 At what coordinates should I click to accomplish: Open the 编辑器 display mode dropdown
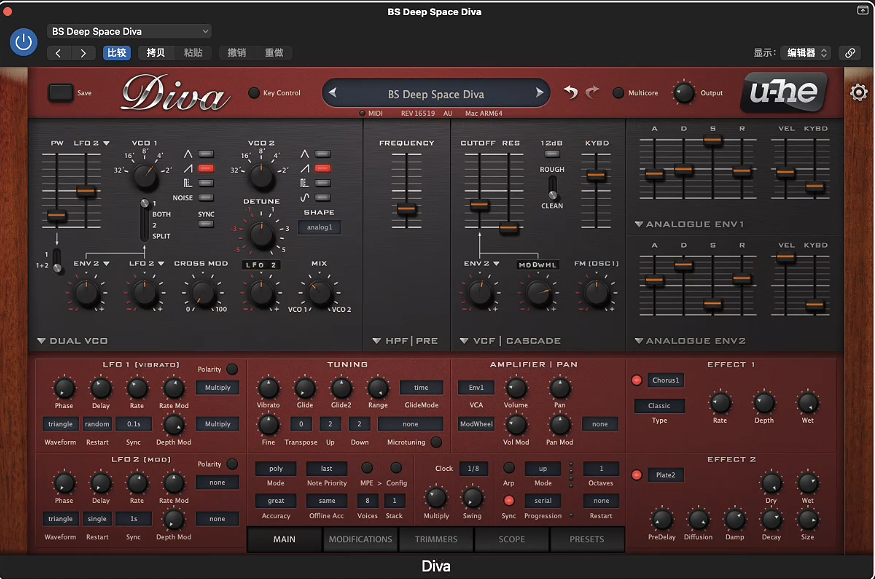click(806, 53)
